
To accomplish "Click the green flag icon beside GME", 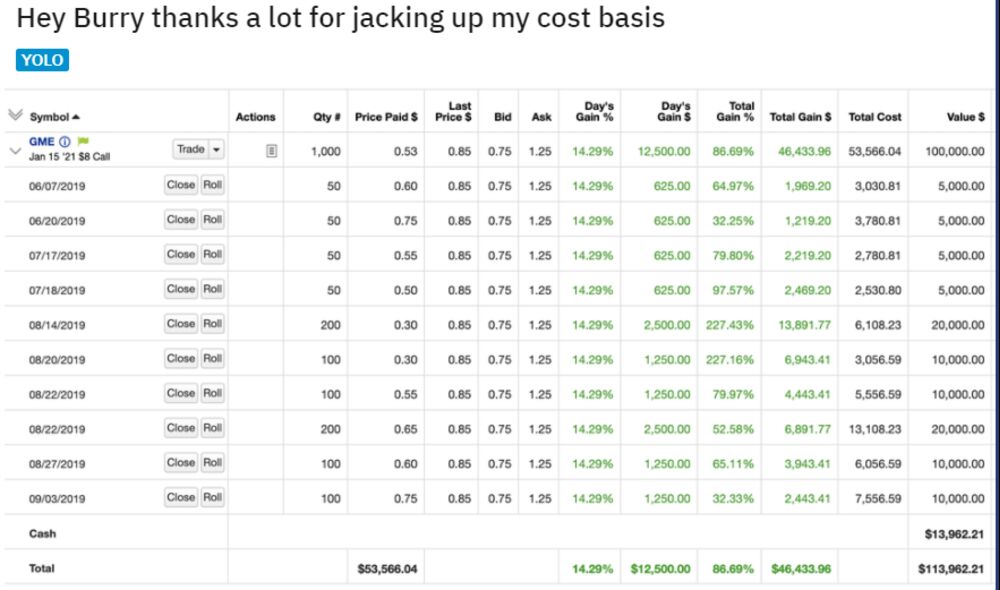I will click(x=83, y=141).
